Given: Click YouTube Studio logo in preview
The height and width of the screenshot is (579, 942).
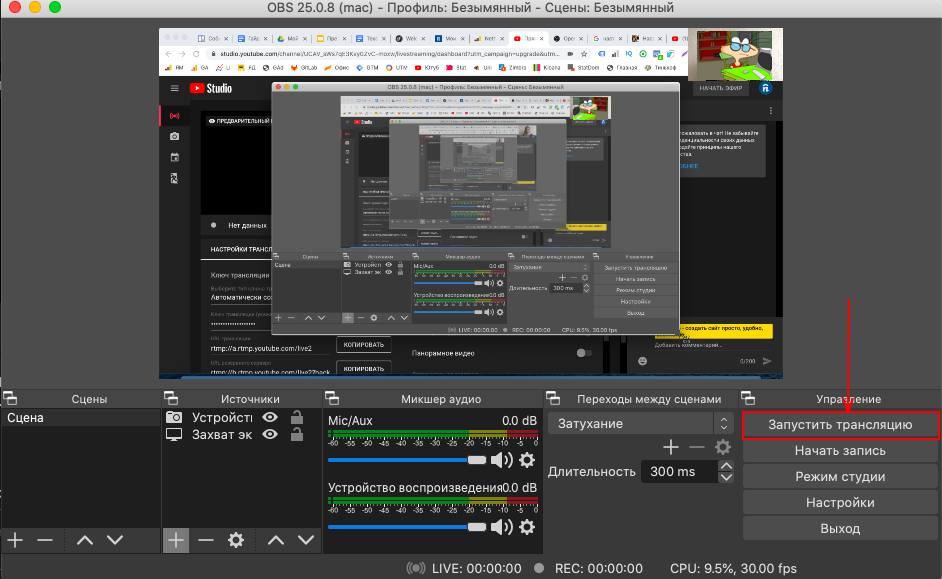Looking at the screenshot, I should (211, 88).
